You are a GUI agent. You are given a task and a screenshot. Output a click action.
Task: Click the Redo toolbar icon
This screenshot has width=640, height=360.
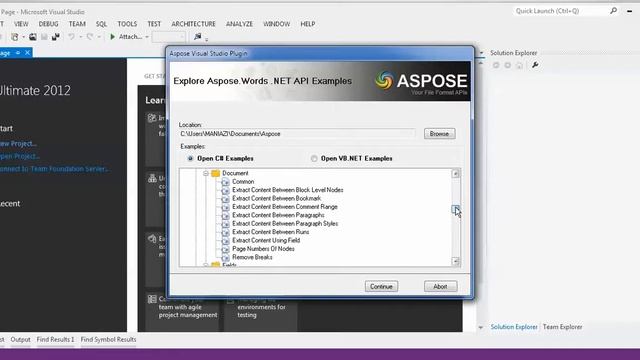pos(90,37)
